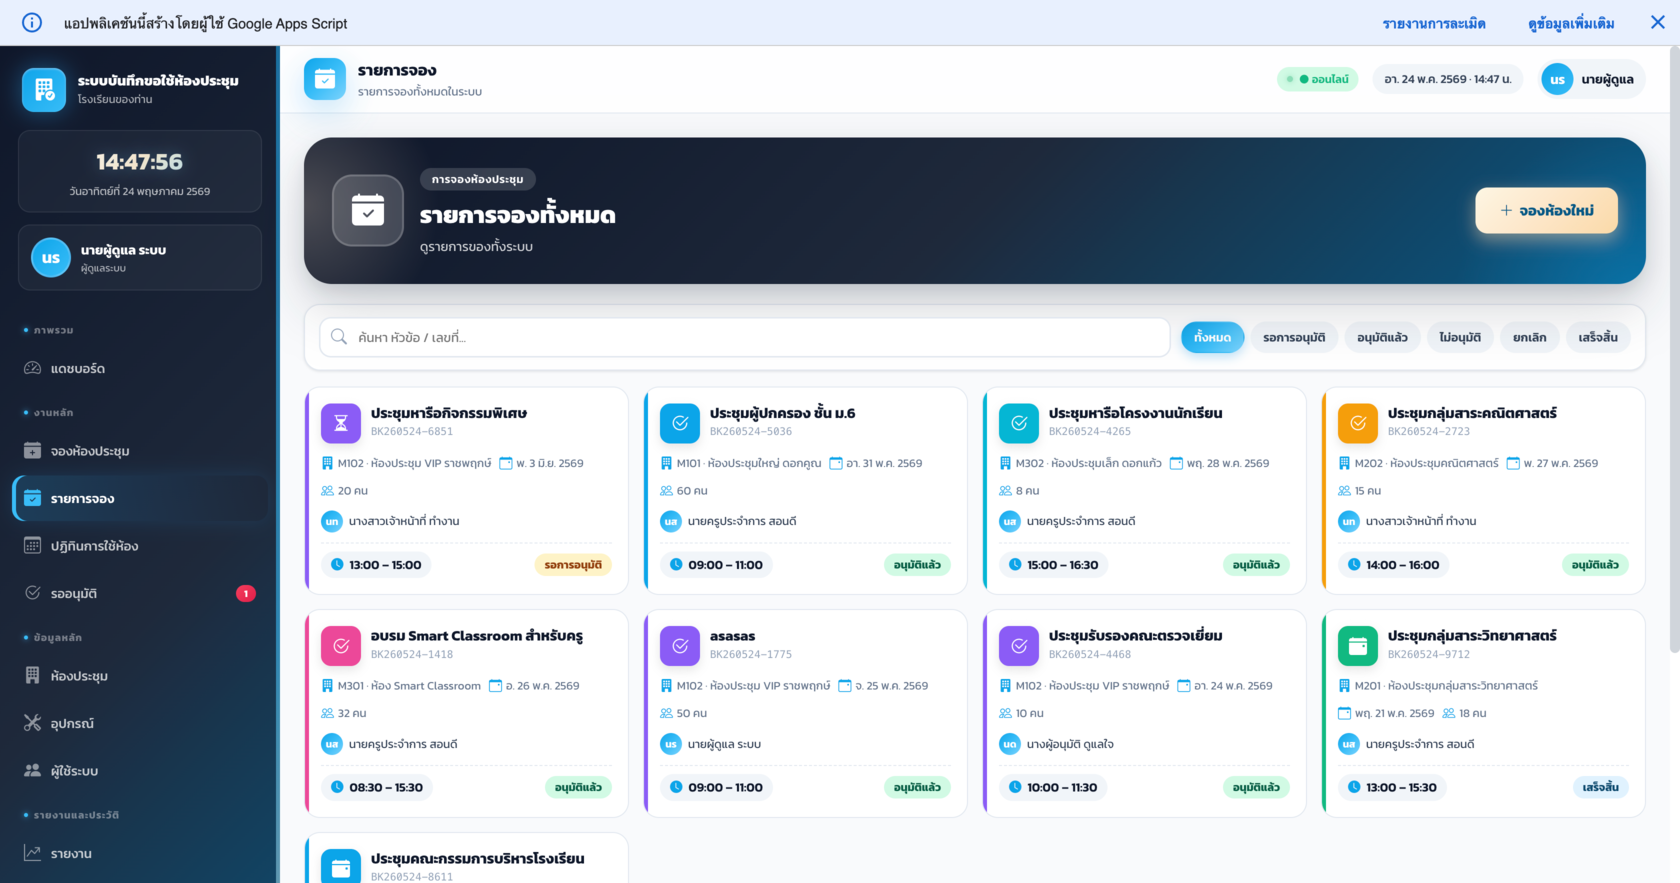Screen dimensions: 1680x883
Task: Click the date อา. 24 พ.ค. 2569 · 14:47 น.
Action: (x=1447, y=79)
